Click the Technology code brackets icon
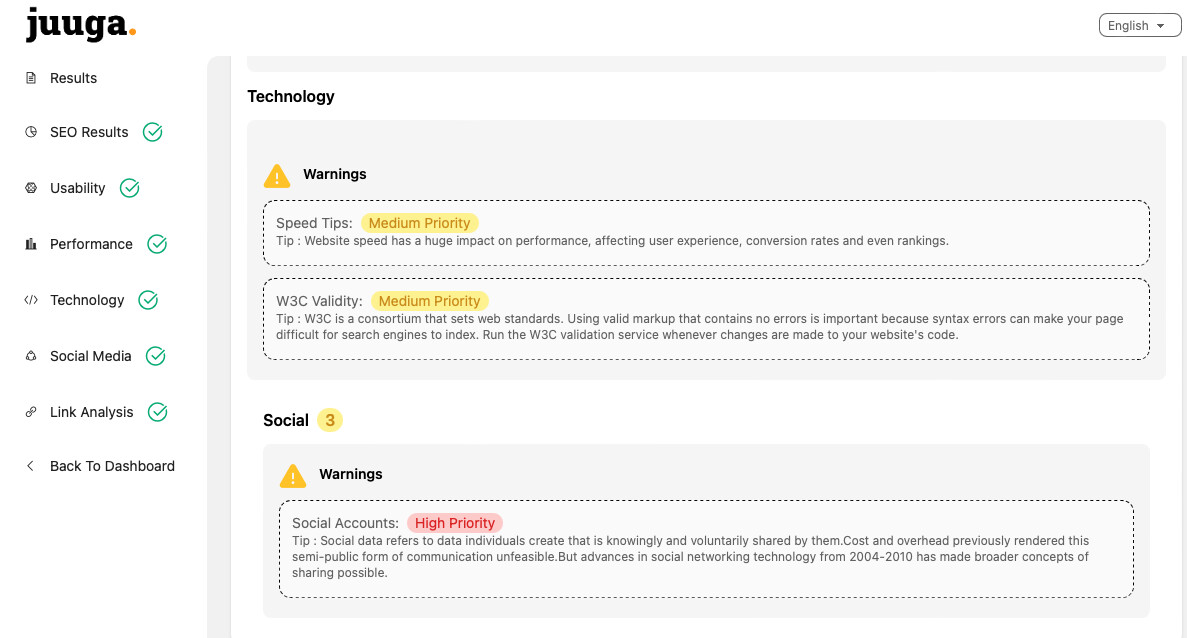This screenshot has width=1187, height=638. [x=31, y=300]
